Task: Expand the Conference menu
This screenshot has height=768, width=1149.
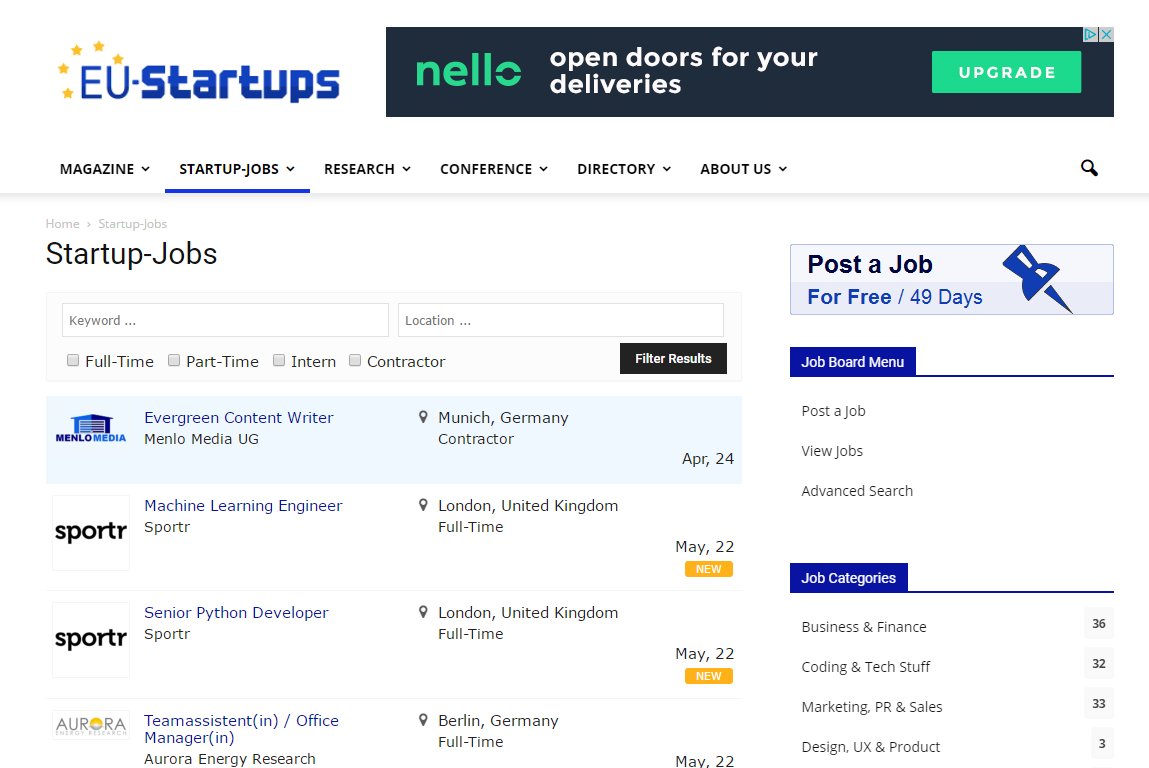Action: pos(494,169)
